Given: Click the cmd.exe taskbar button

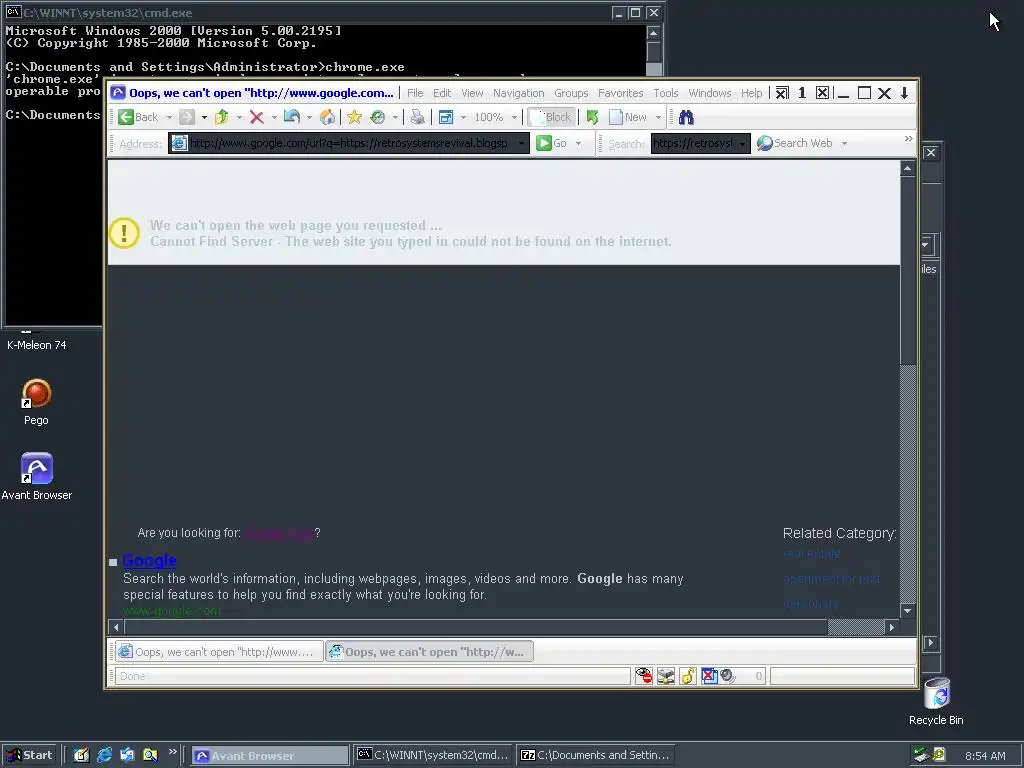Looking at the screenshot, I should tap(433, 755).
